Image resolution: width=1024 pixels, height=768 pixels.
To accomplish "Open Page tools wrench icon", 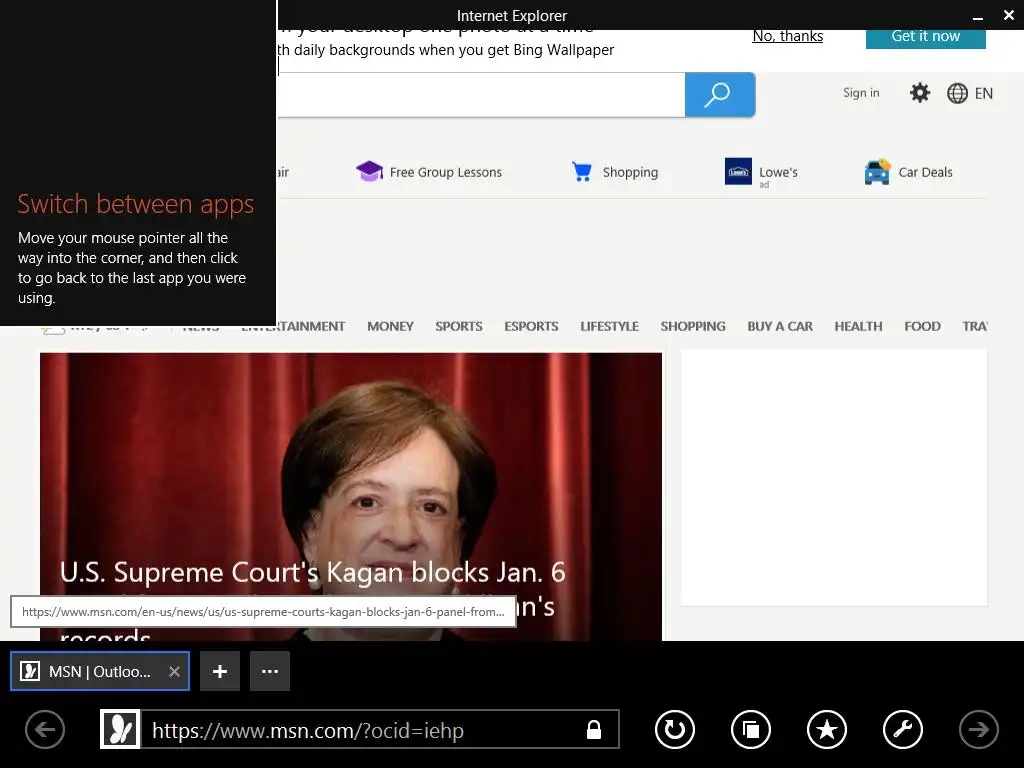I will pyautogui.click(x=903, y=729).
